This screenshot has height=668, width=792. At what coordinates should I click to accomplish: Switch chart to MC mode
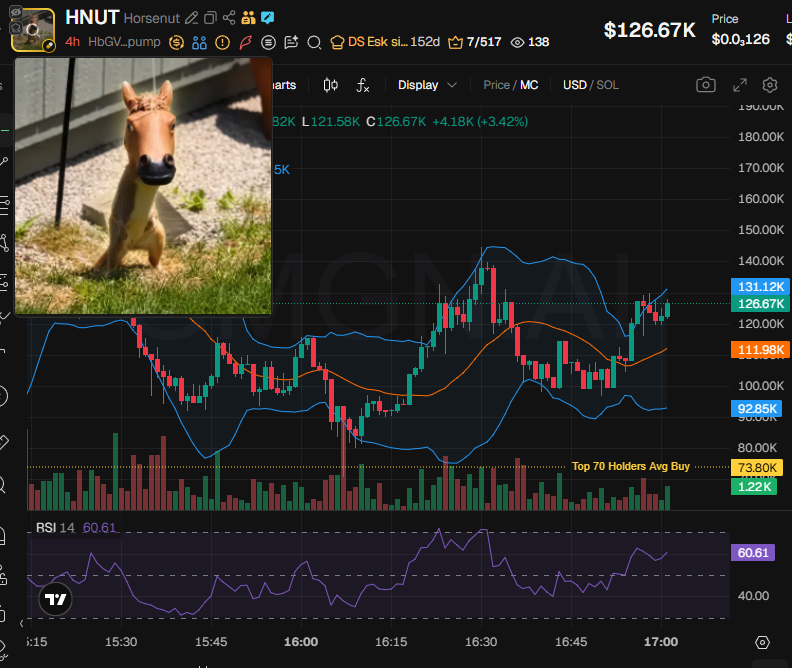(529, 85)
